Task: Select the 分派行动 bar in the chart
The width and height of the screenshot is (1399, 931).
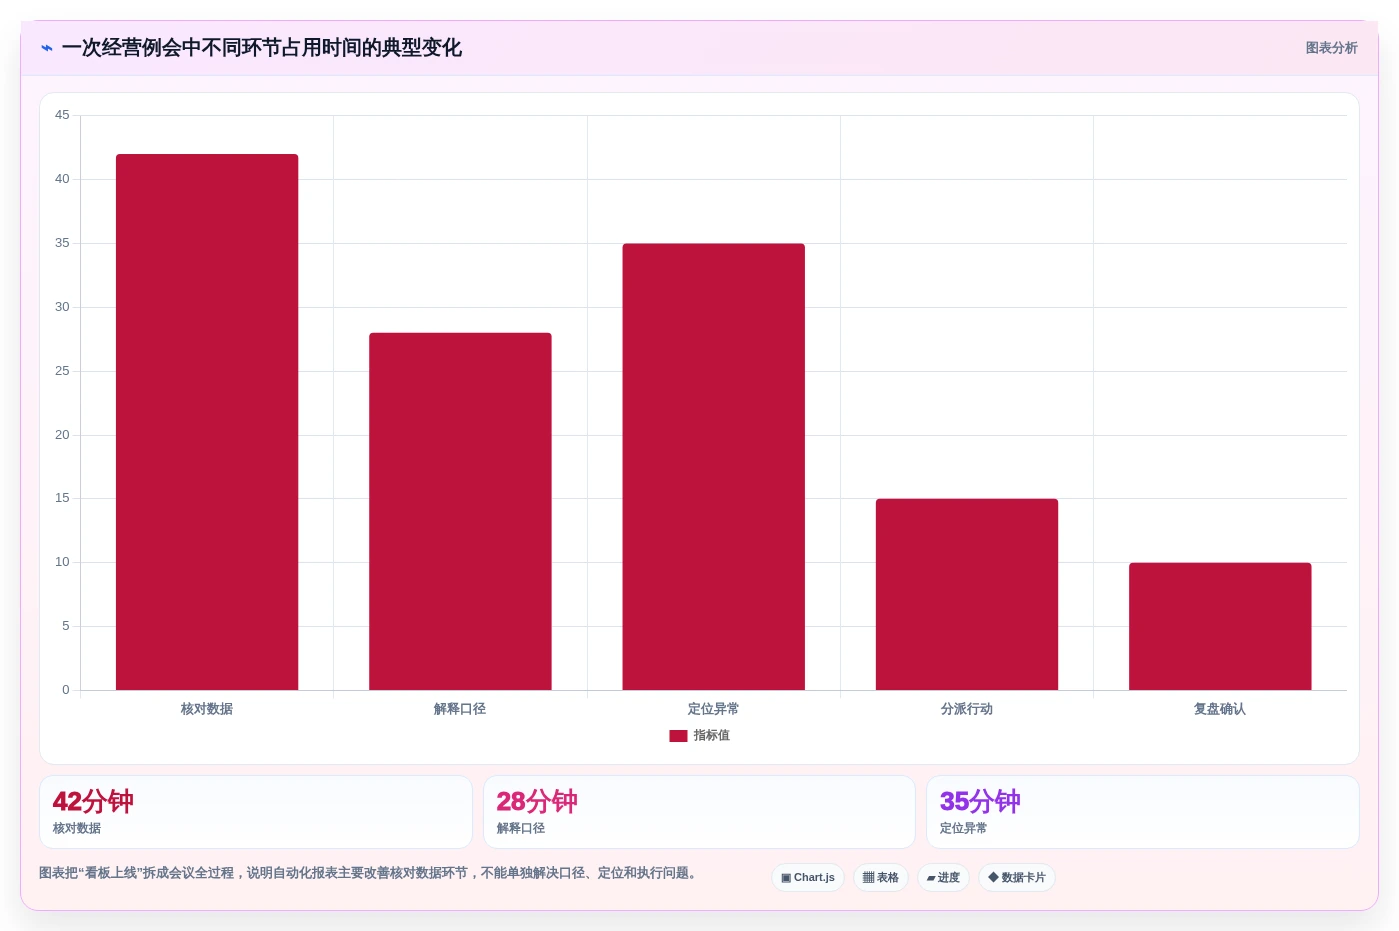Action: click(967, 594)
